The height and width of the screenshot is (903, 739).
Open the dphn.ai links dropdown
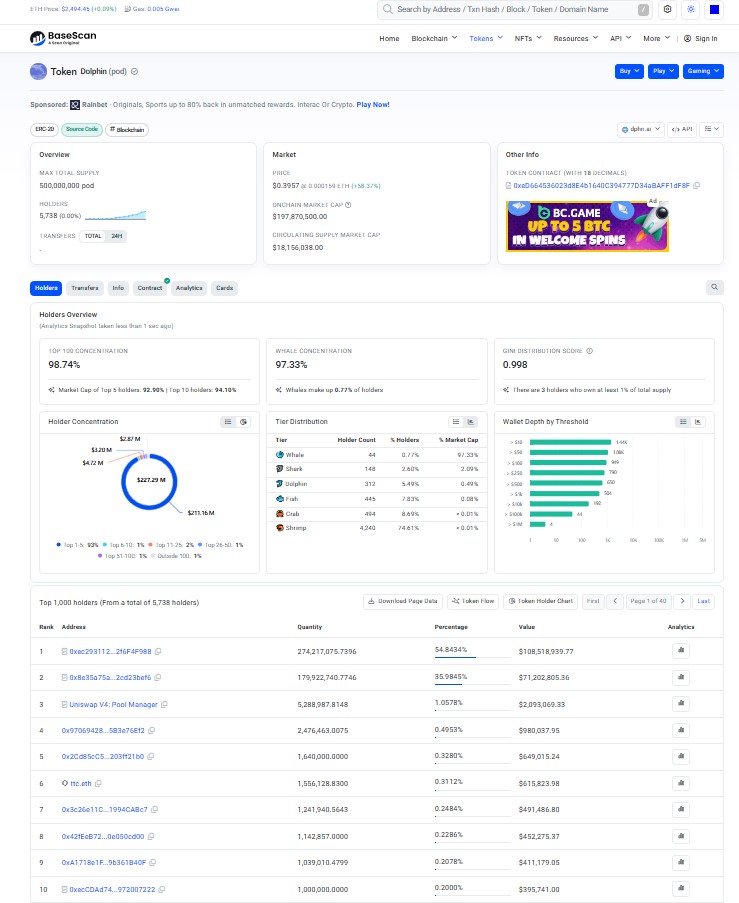[641, 130]
